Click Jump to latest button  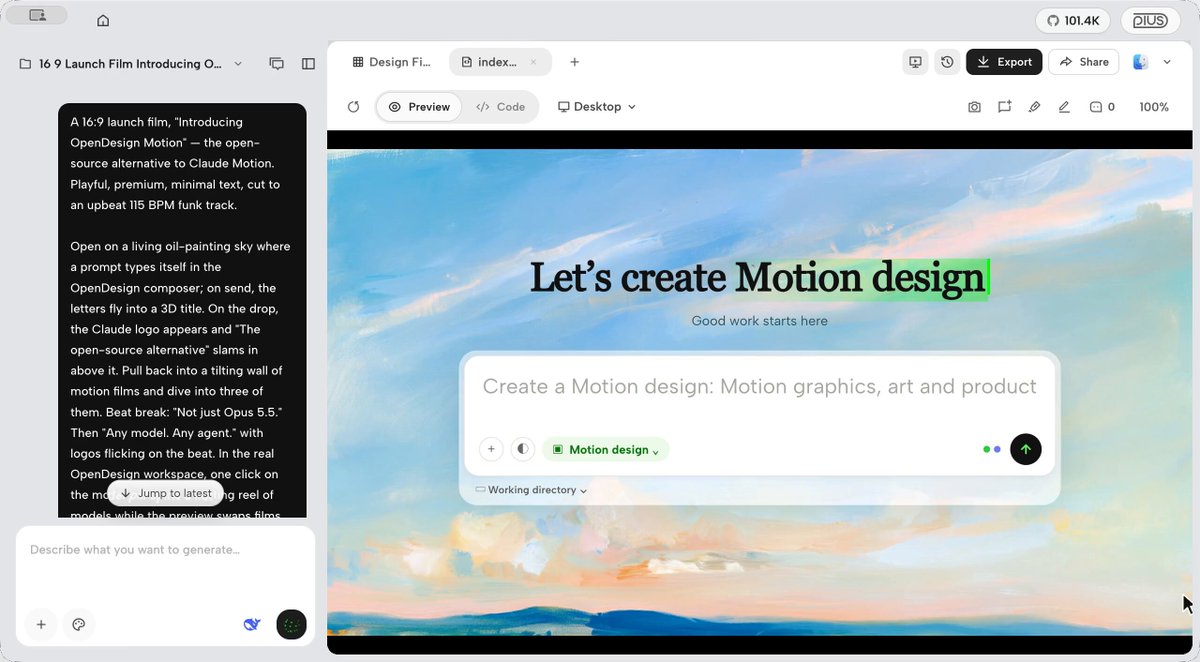[x=166, y=493]
